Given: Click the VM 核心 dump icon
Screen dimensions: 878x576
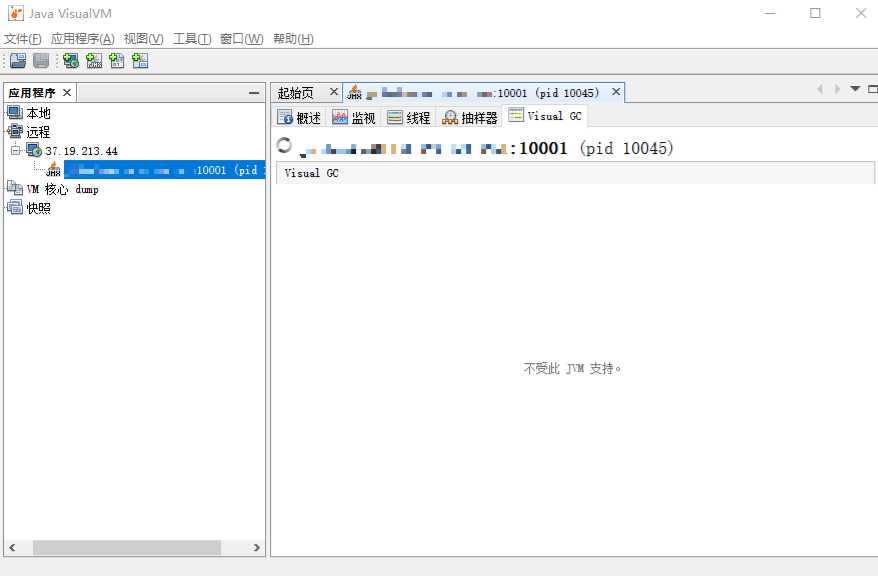Looking at the screenshot, I should (15, 189).
